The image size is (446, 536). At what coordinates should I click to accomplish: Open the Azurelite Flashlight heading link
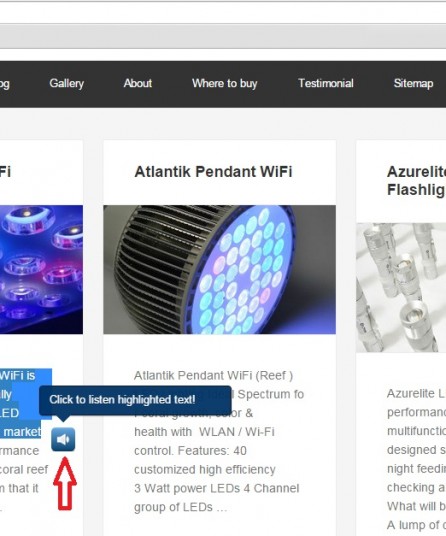(x=416, y=180)
